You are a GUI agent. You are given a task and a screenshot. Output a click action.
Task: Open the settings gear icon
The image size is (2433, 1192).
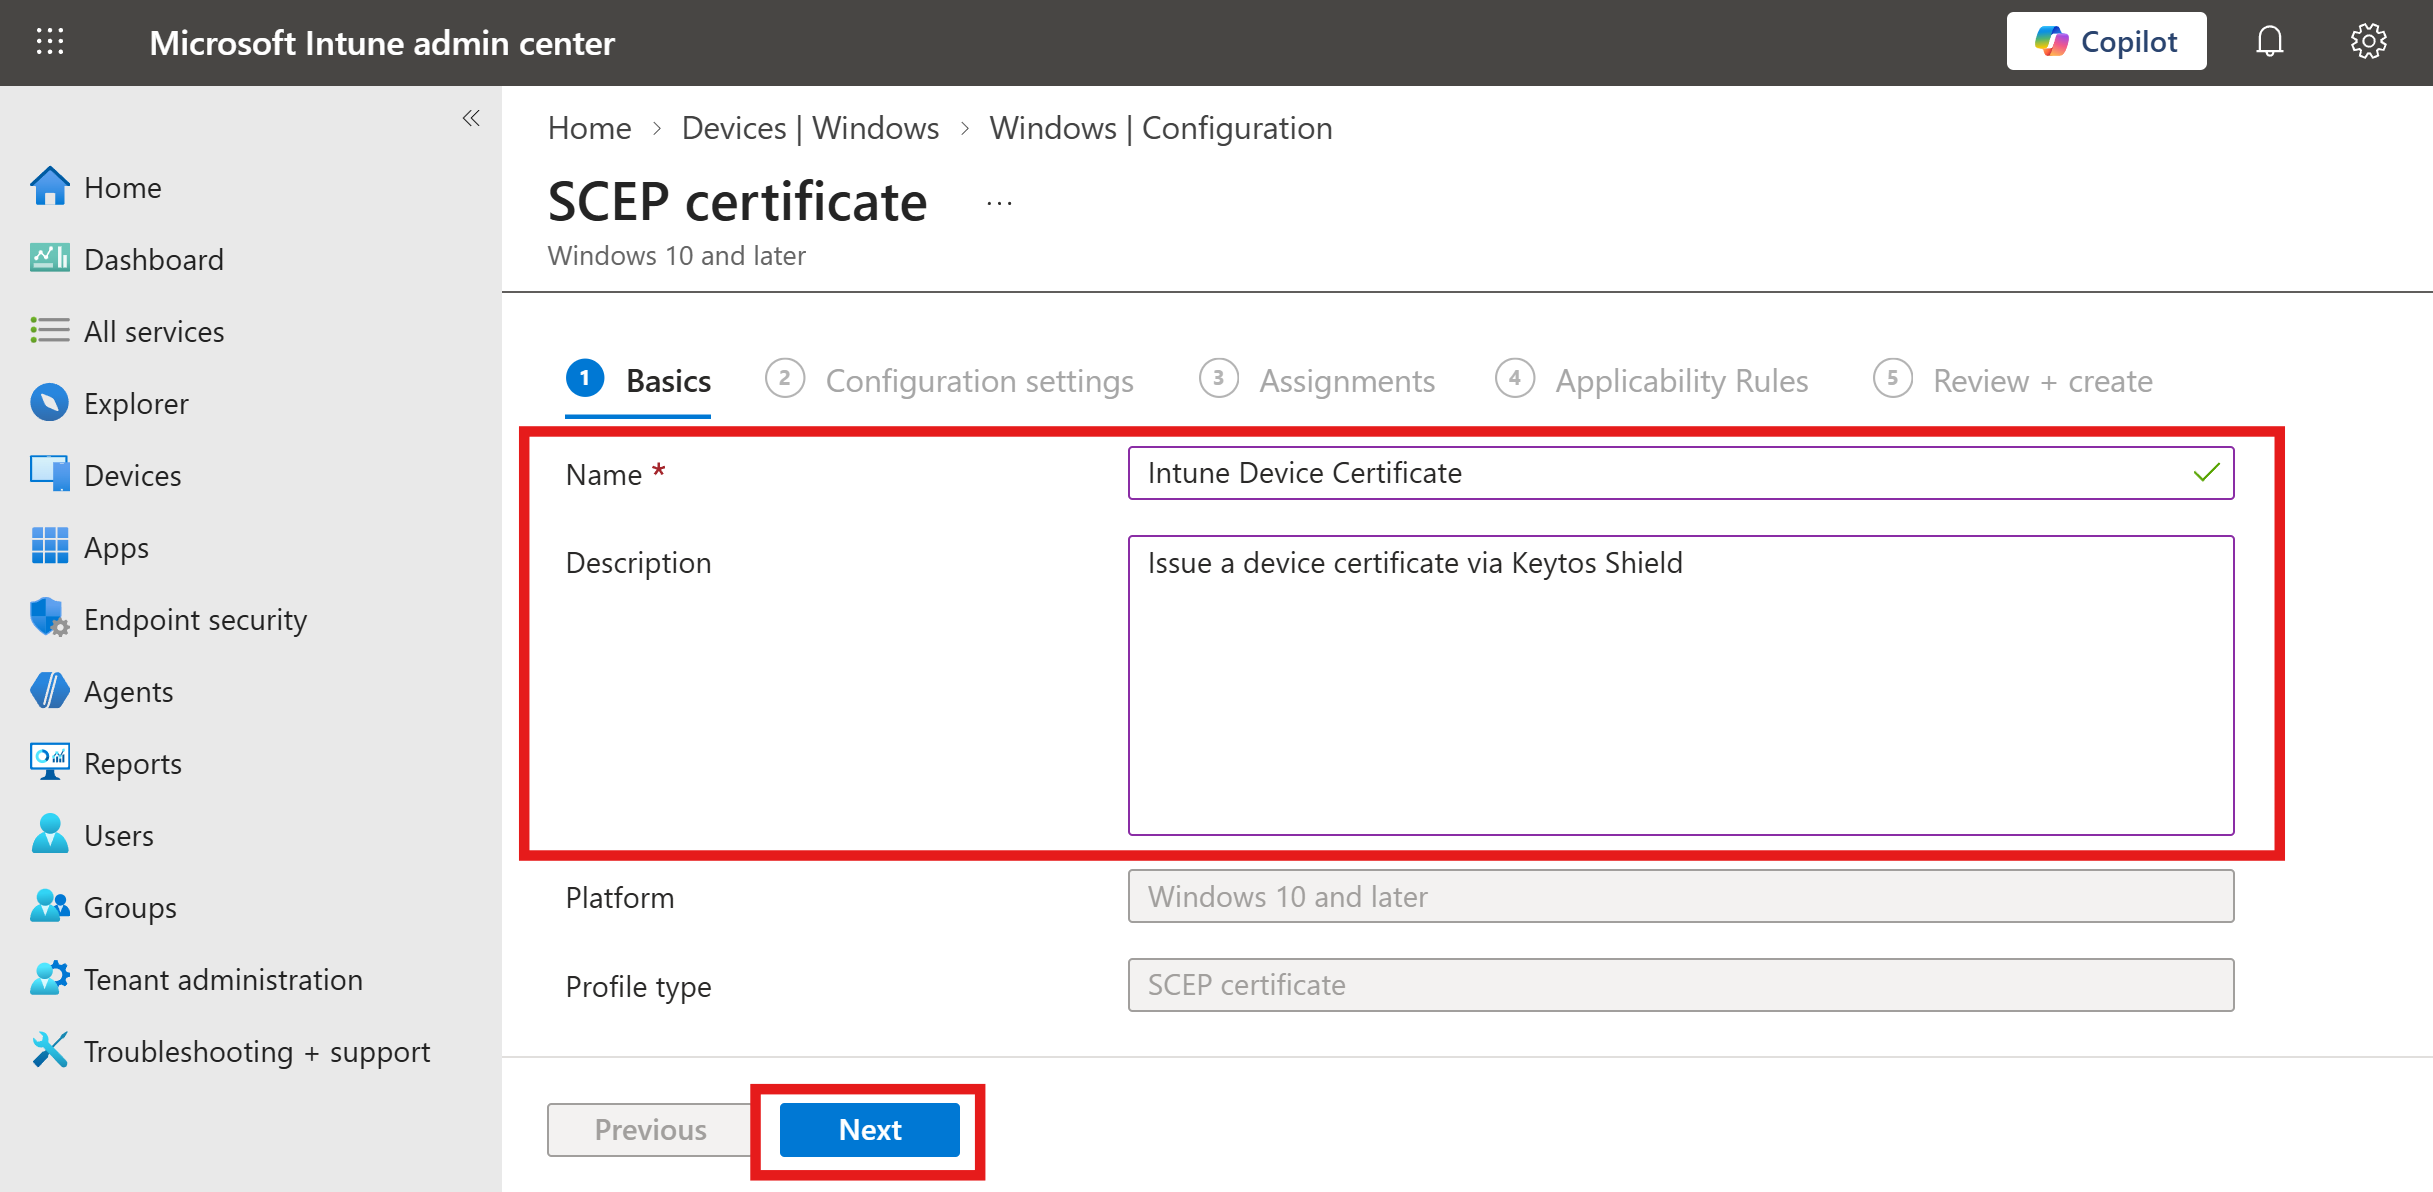pos(2368,42)
